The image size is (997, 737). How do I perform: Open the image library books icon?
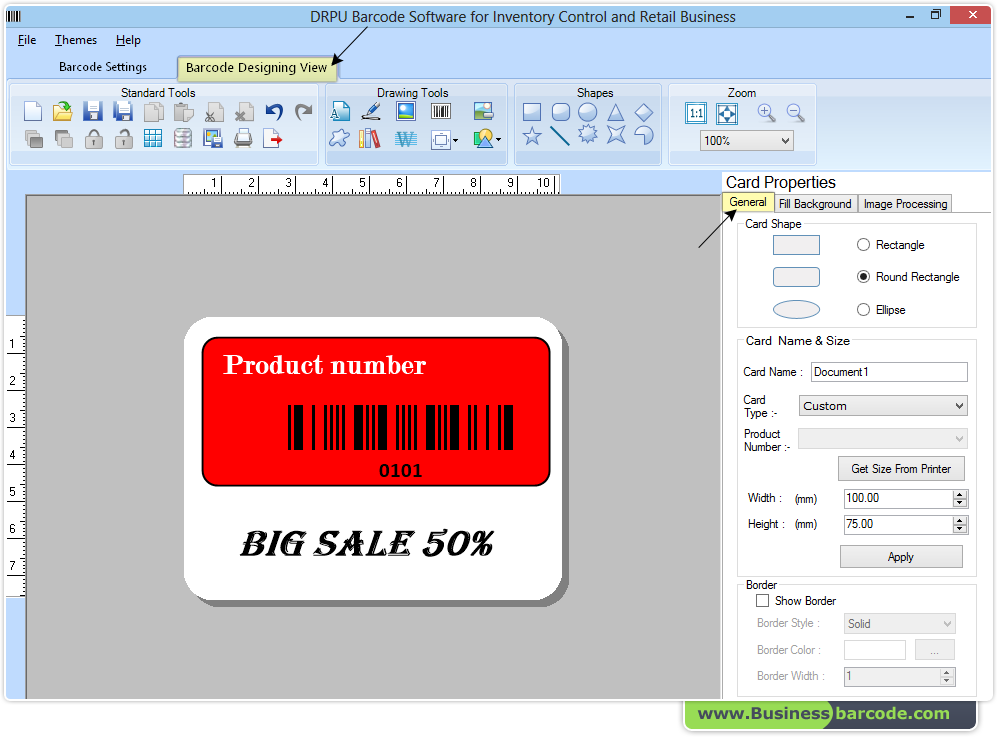click(x=369, y=138)
